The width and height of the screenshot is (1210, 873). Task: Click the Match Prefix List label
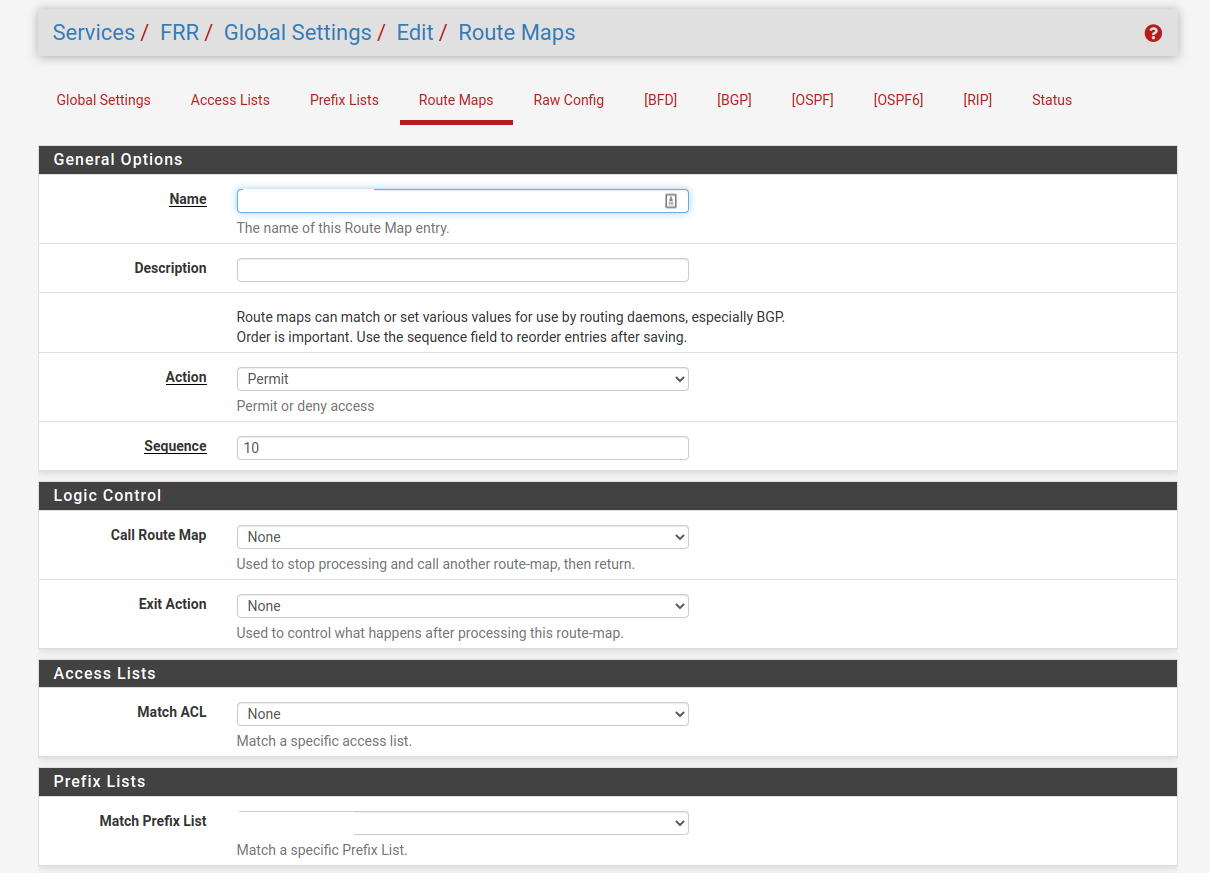coord(153,821)
